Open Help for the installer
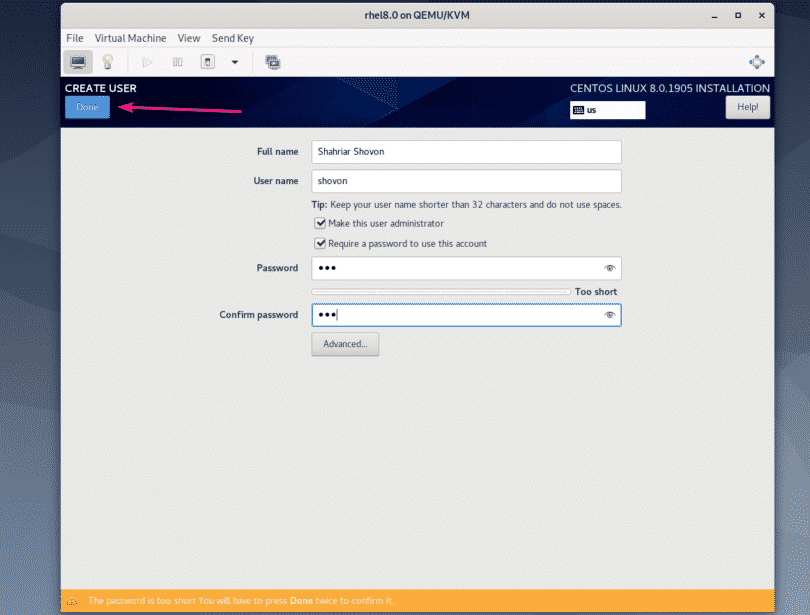Screen dimensions: 810x615 (x=747, y=107)
